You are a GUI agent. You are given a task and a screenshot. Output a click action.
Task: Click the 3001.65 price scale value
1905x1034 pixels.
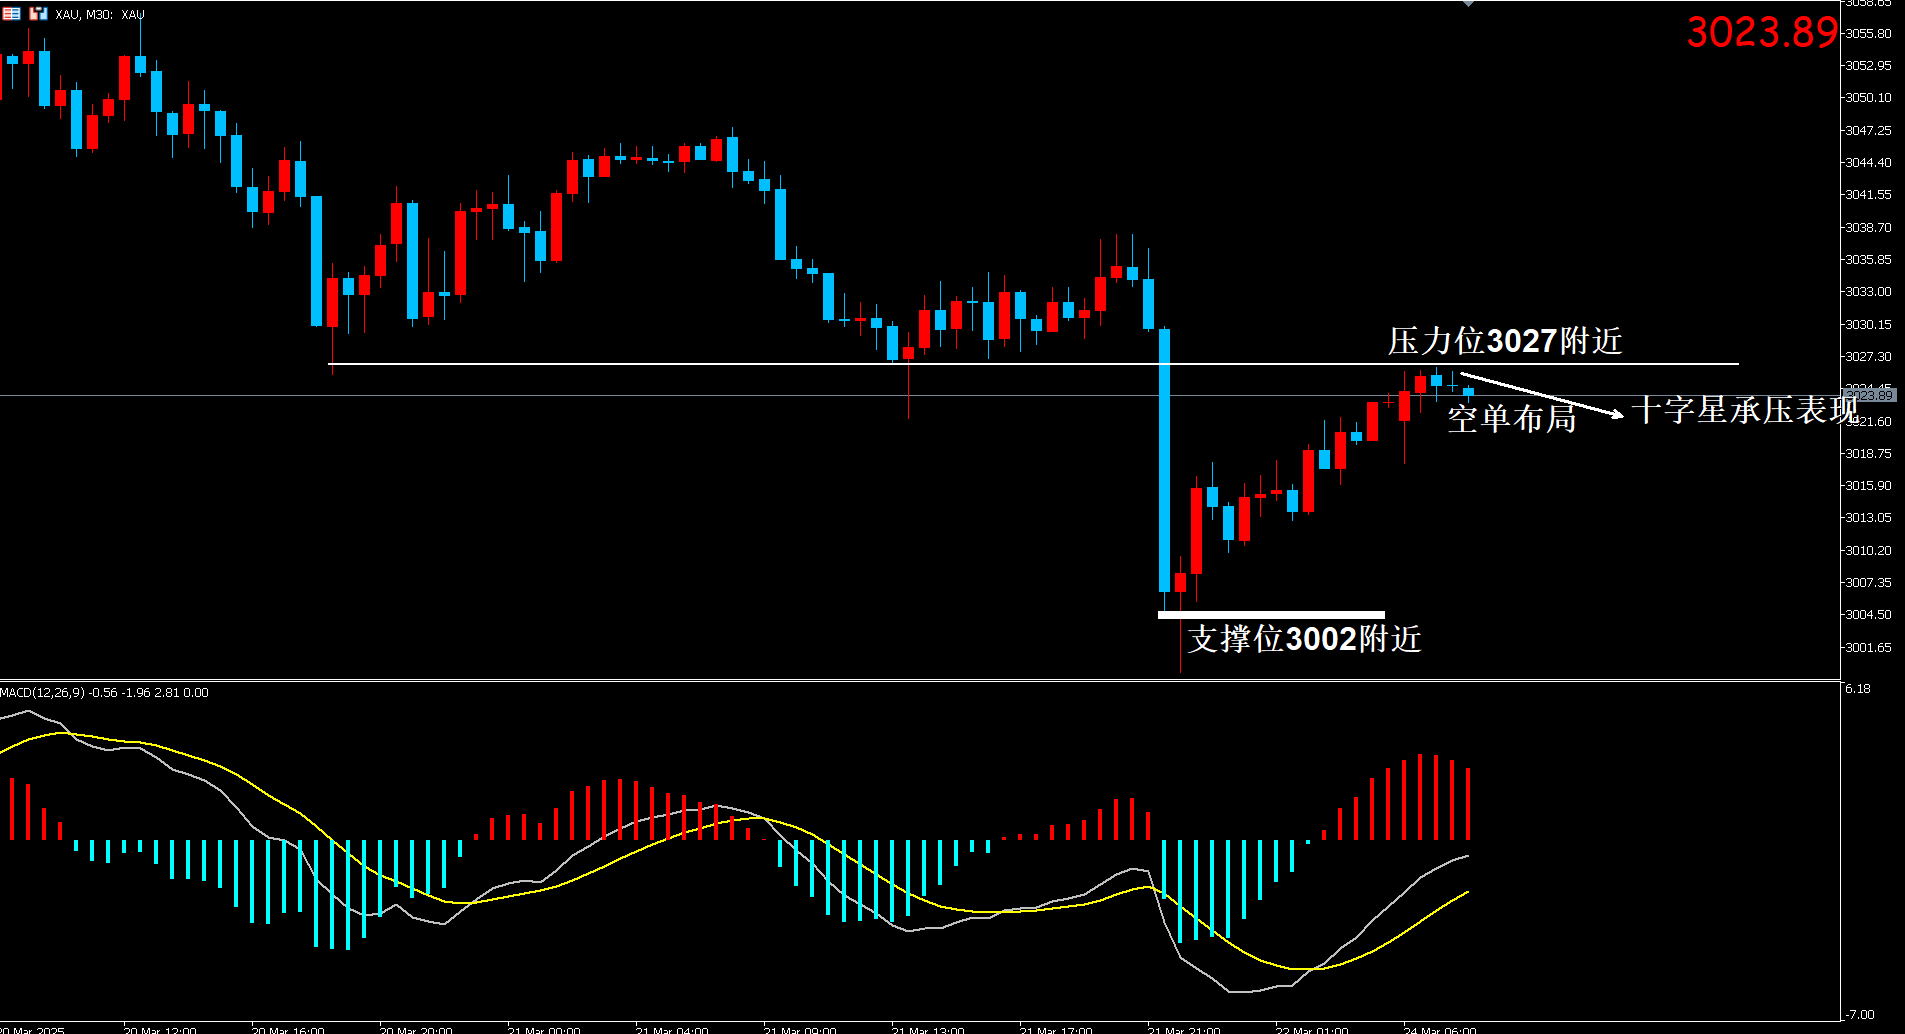[1868, 647]
